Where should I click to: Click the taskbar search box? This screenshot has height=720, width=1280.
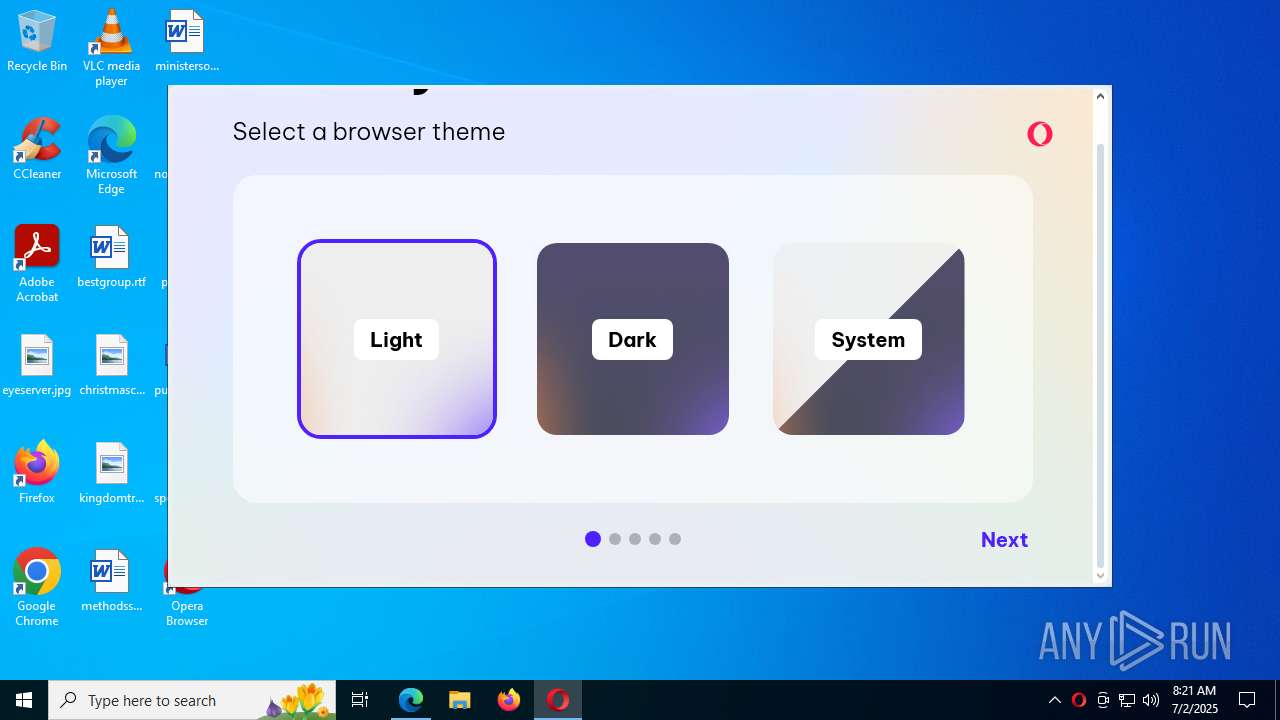pos(192,700)
